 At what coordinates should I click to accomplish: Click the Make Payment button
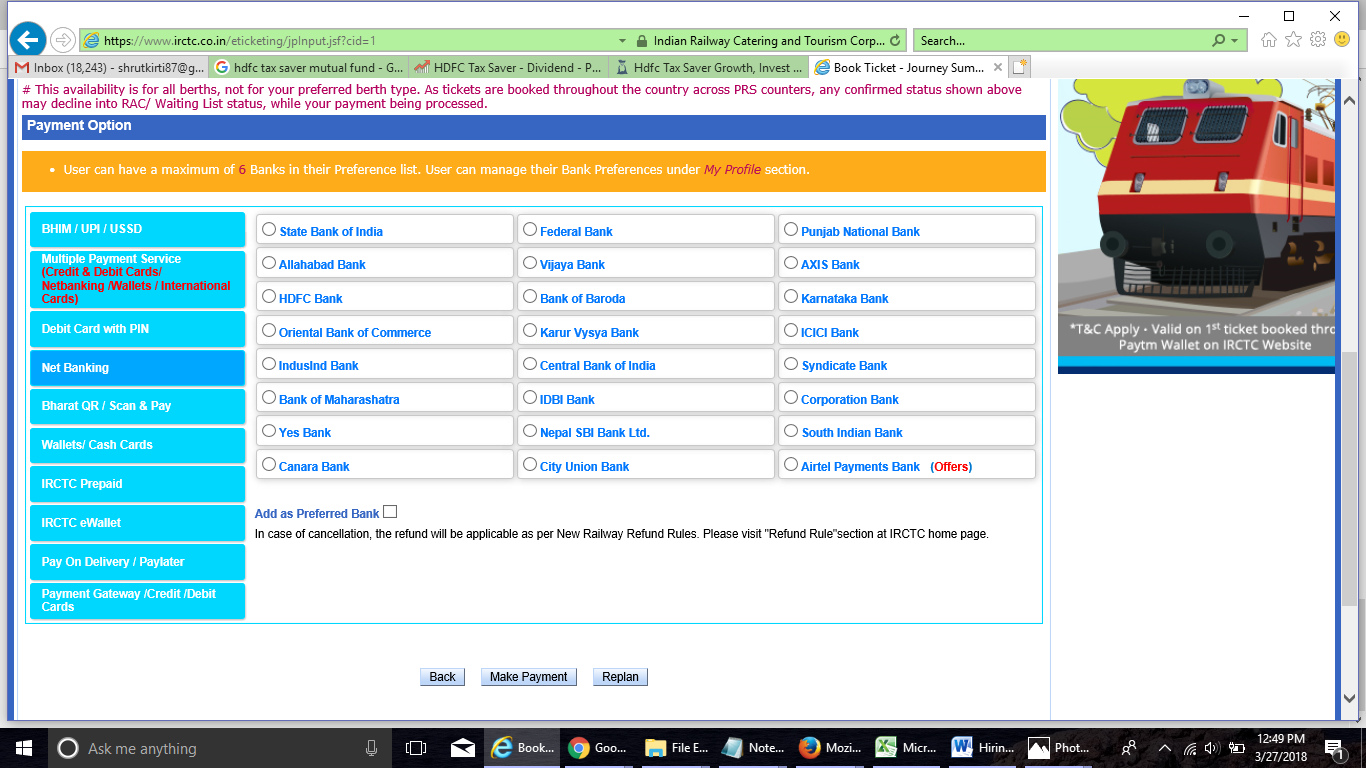(528, 677)
